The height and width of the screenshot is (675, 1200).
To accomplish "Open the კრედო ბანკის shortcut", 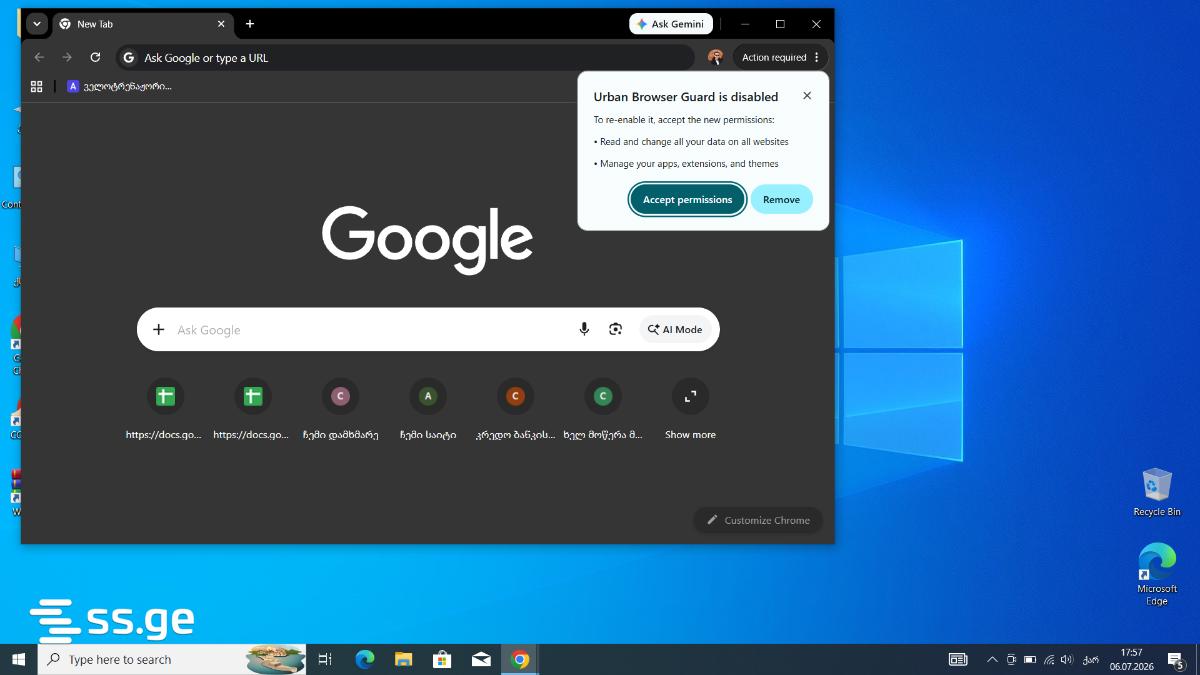I will [x=515, y=409].
